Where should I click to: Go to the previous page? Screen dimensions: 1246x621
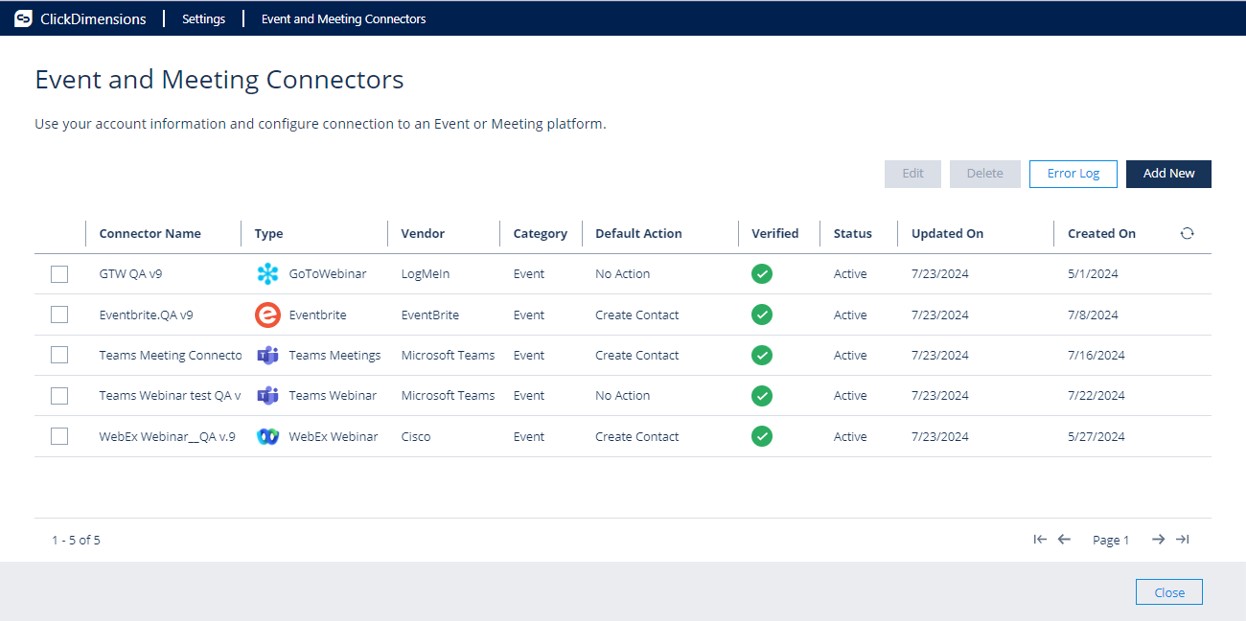click(1064, 539)
